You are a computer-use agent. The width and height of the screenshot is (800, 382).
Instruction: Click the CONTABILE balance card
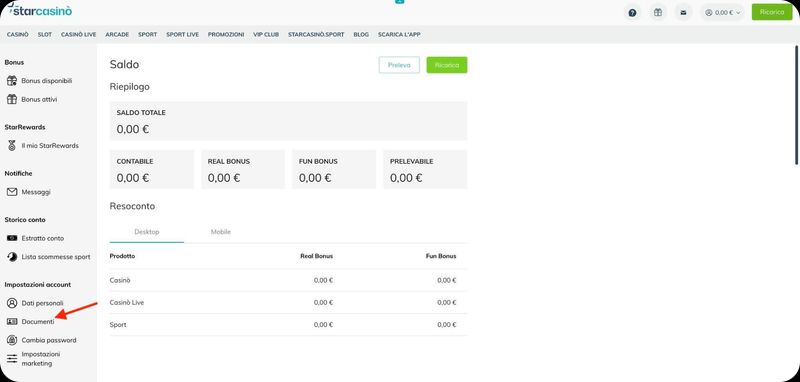point(152,169)
